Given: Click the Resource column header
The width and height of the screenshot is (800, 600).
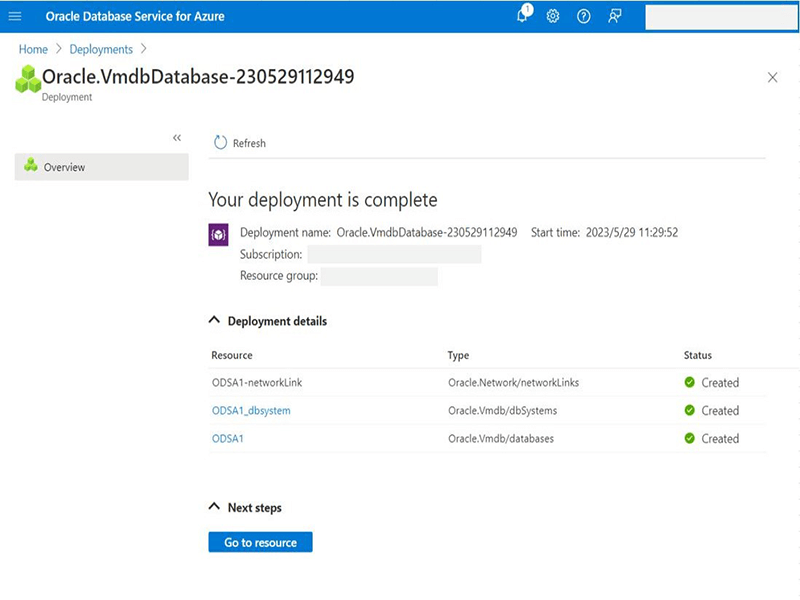Looking at the screenshot, I should coord(232,355).
